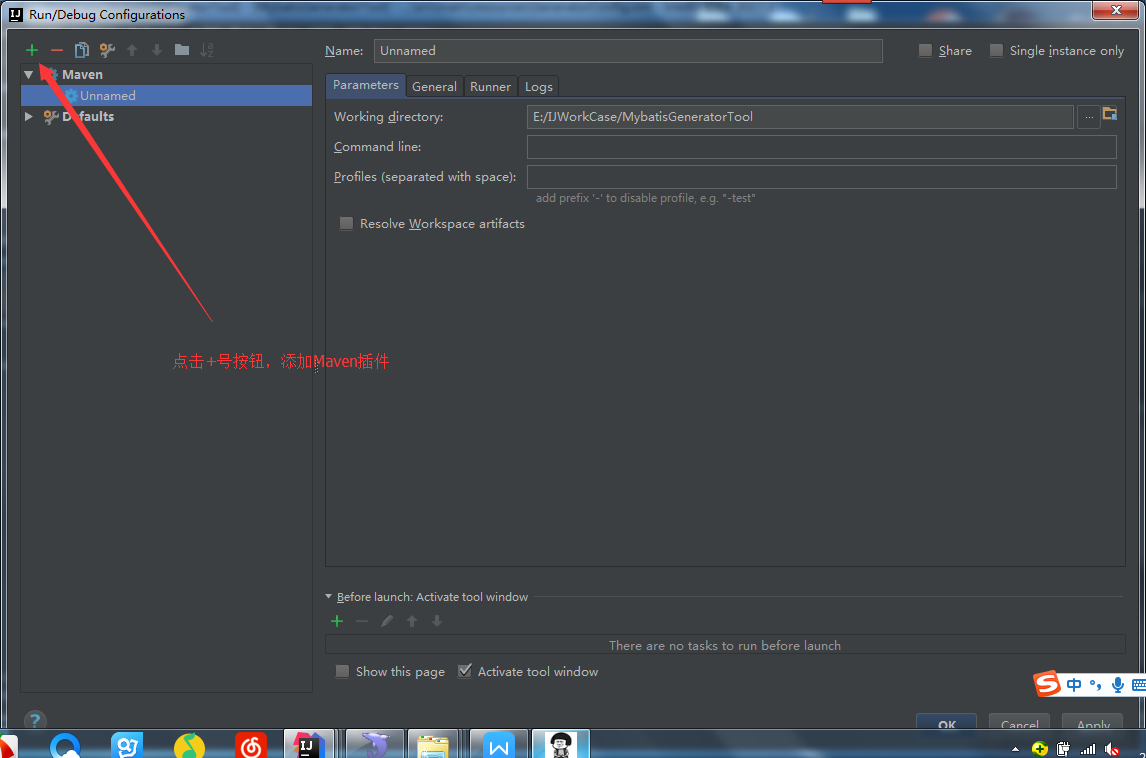The width and height of the screenshot is (1146, 758).
Task: Select Maven project folder icon
Action: pos(1110,114)
